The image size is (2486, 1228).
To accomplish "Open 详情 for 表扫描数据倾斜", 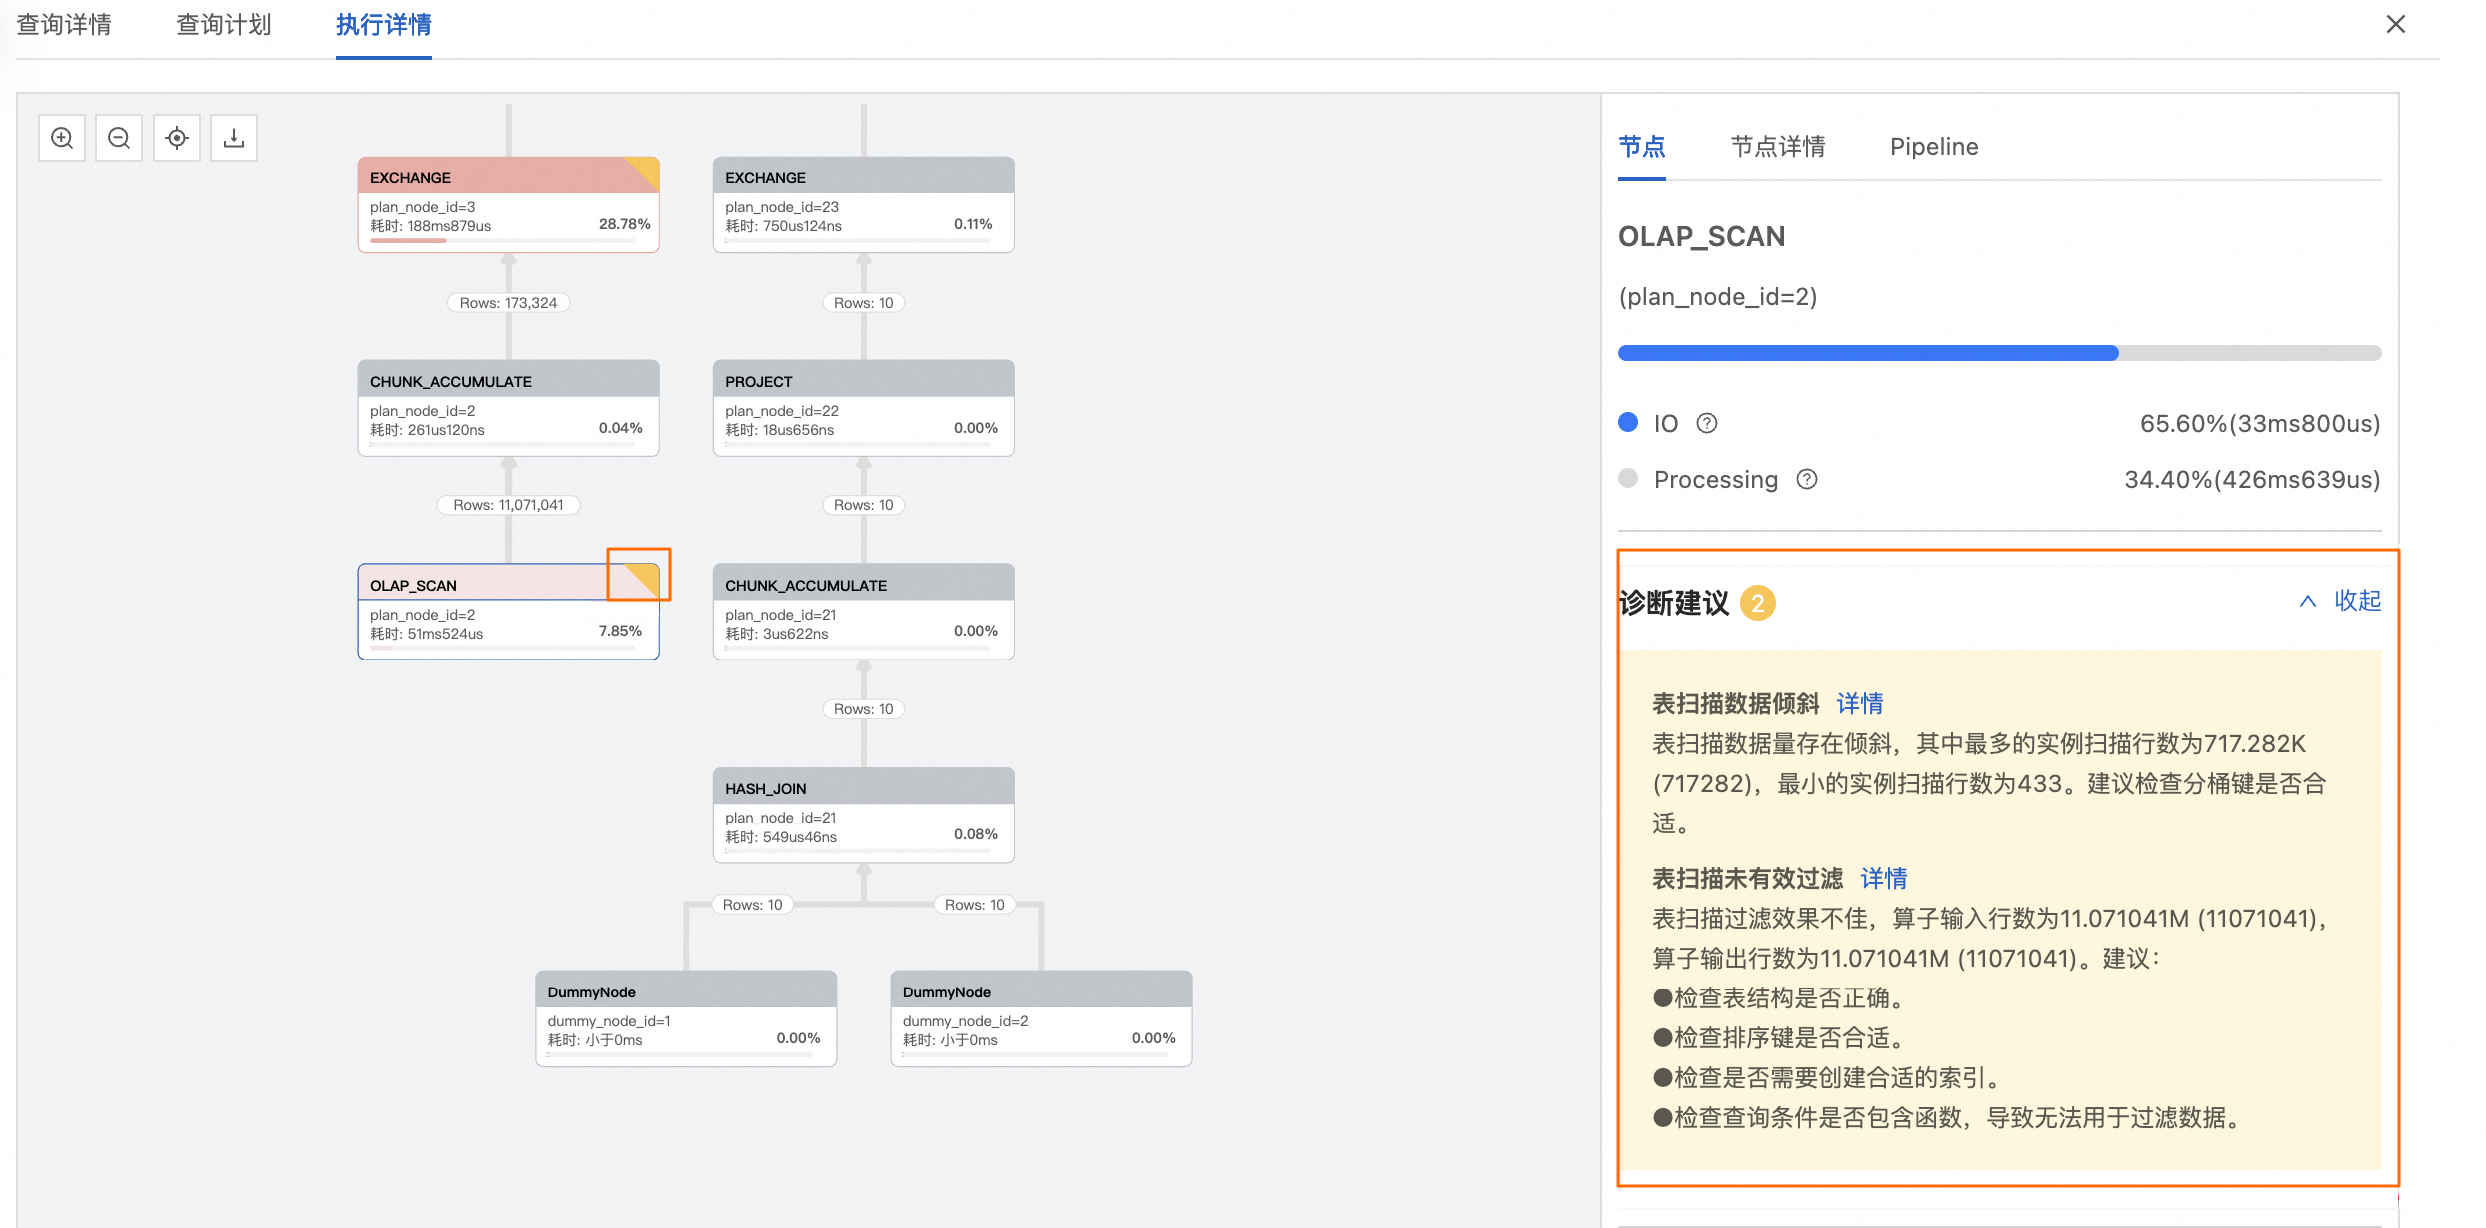I will (1859, 703).
